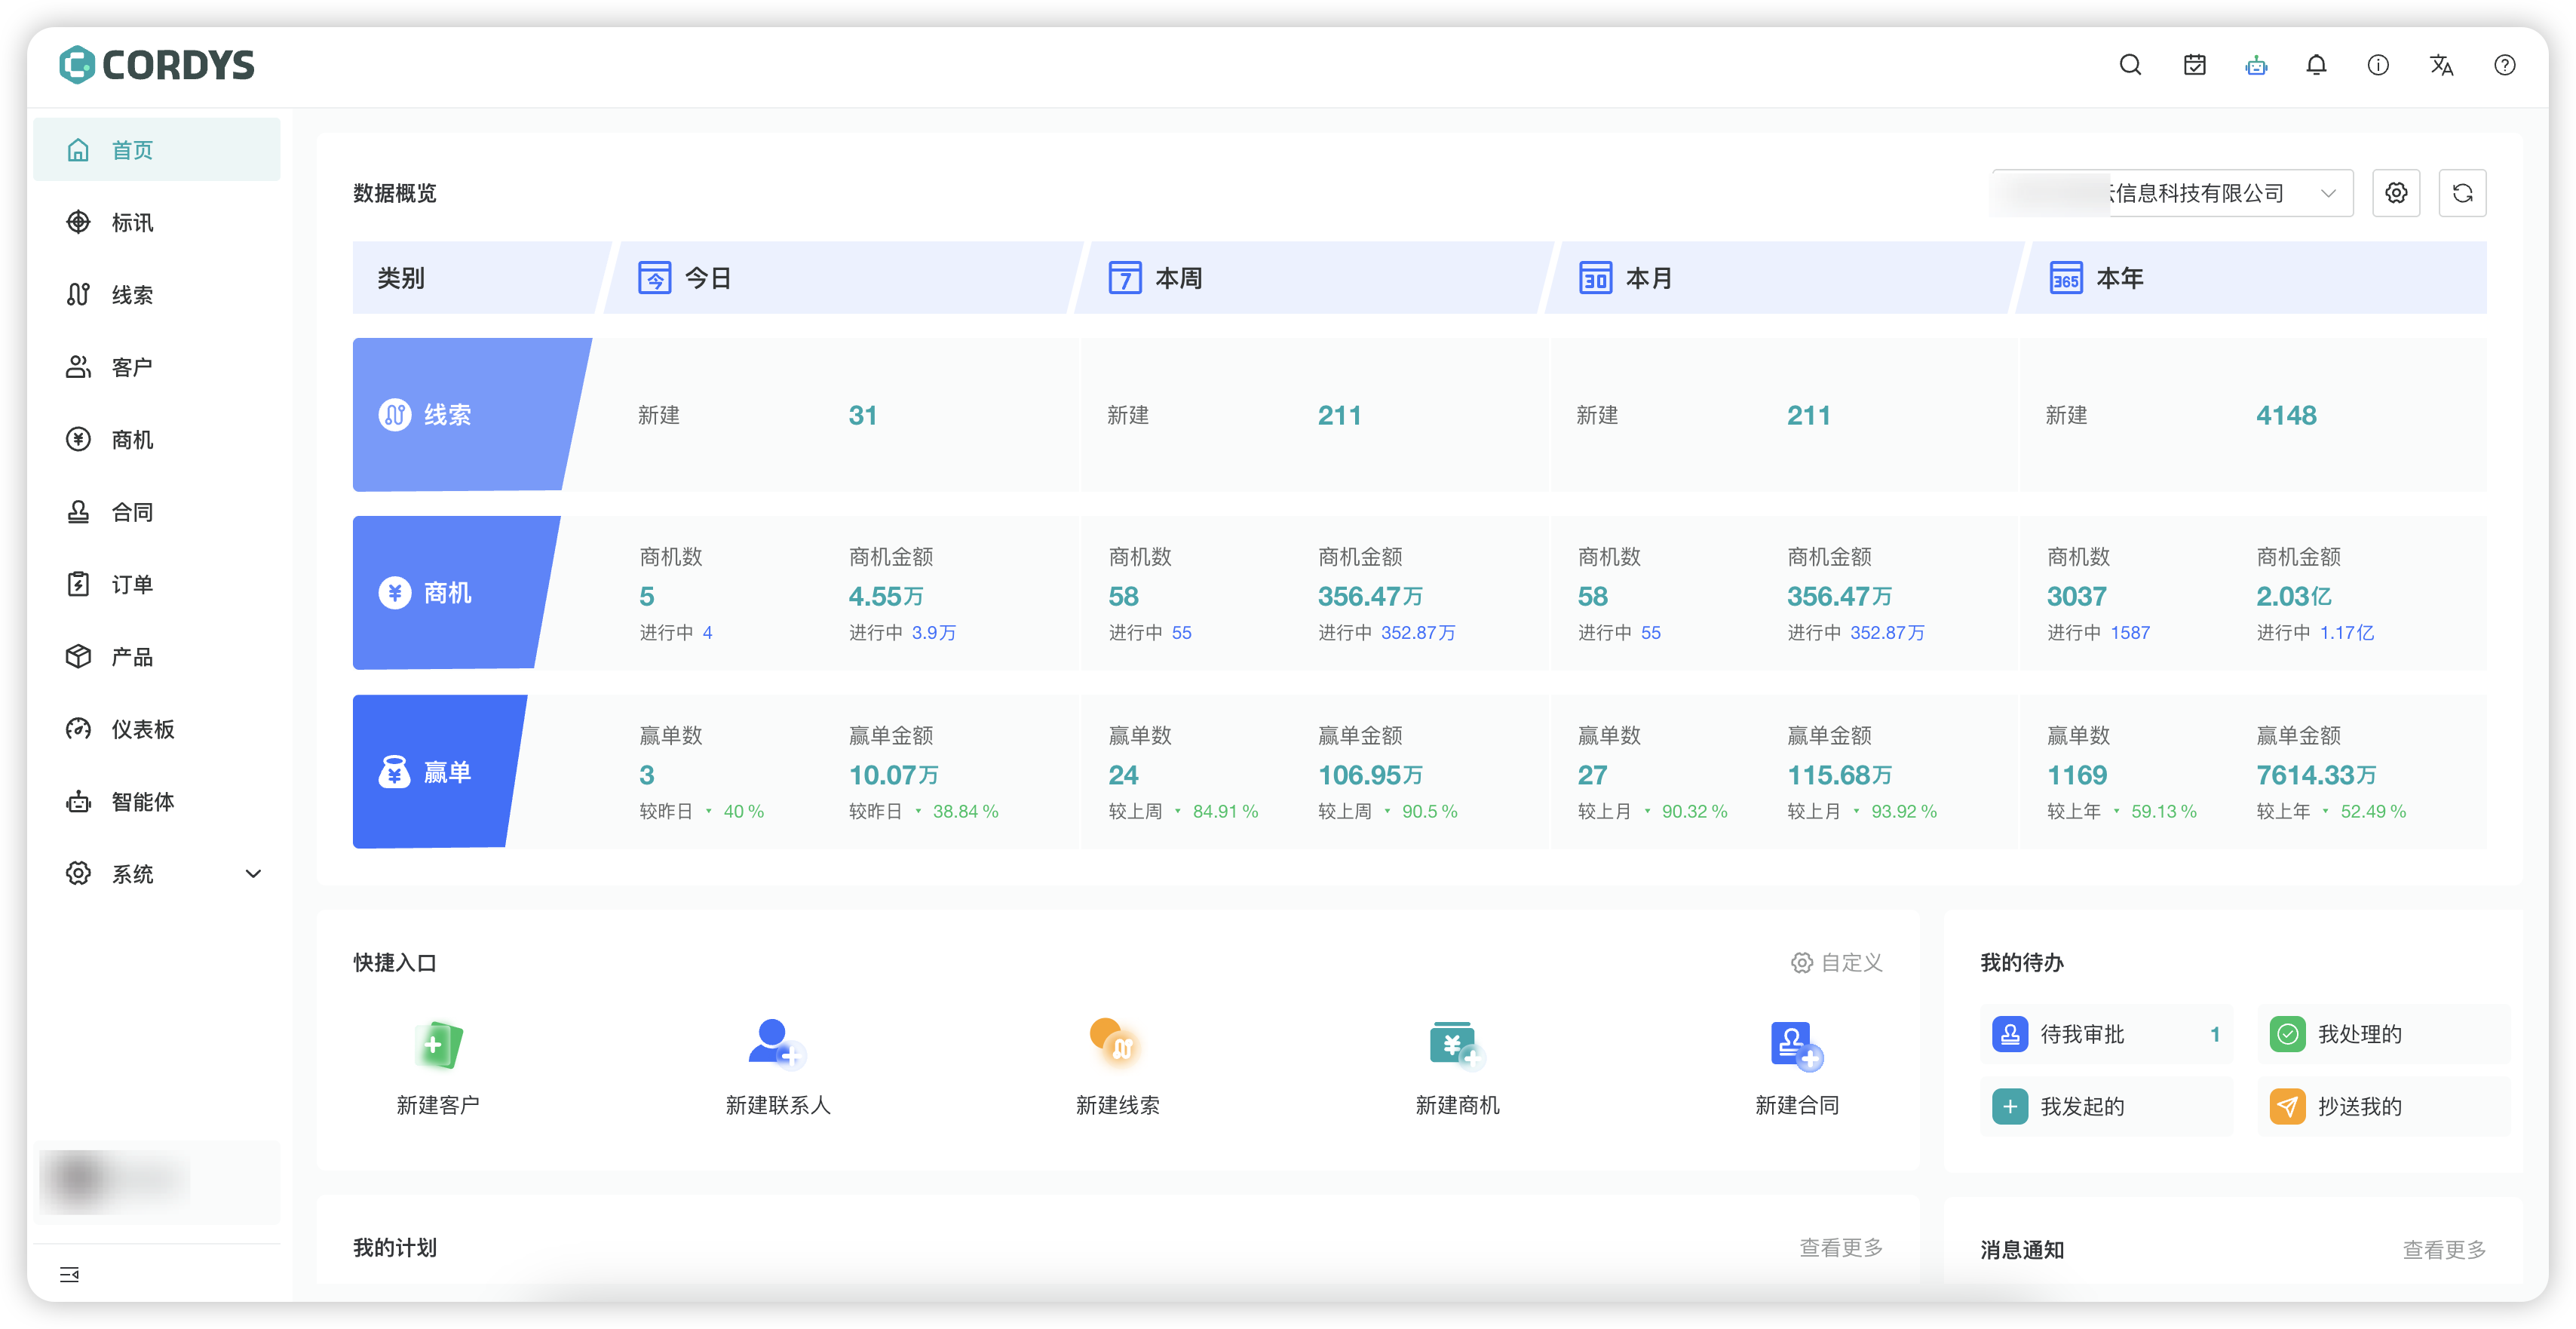Refresh the data overview
Image resolution: width=2576 pixels, height=1329 pixels.
pos(2462,193)
